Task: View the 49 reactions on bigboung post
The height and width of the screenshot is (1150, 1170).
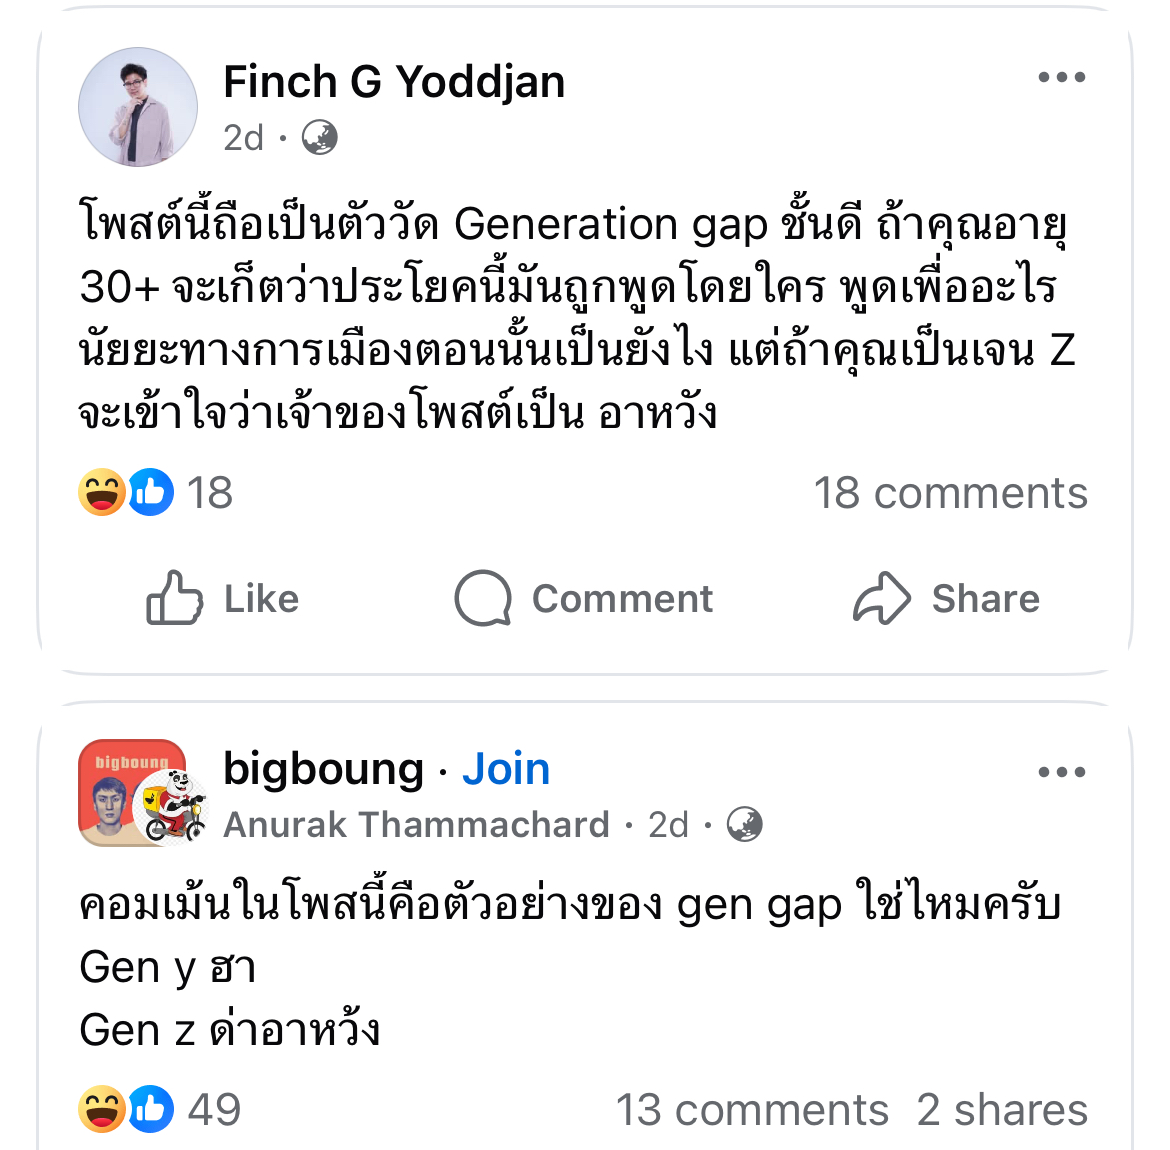Action: [x=159, y=1109]
